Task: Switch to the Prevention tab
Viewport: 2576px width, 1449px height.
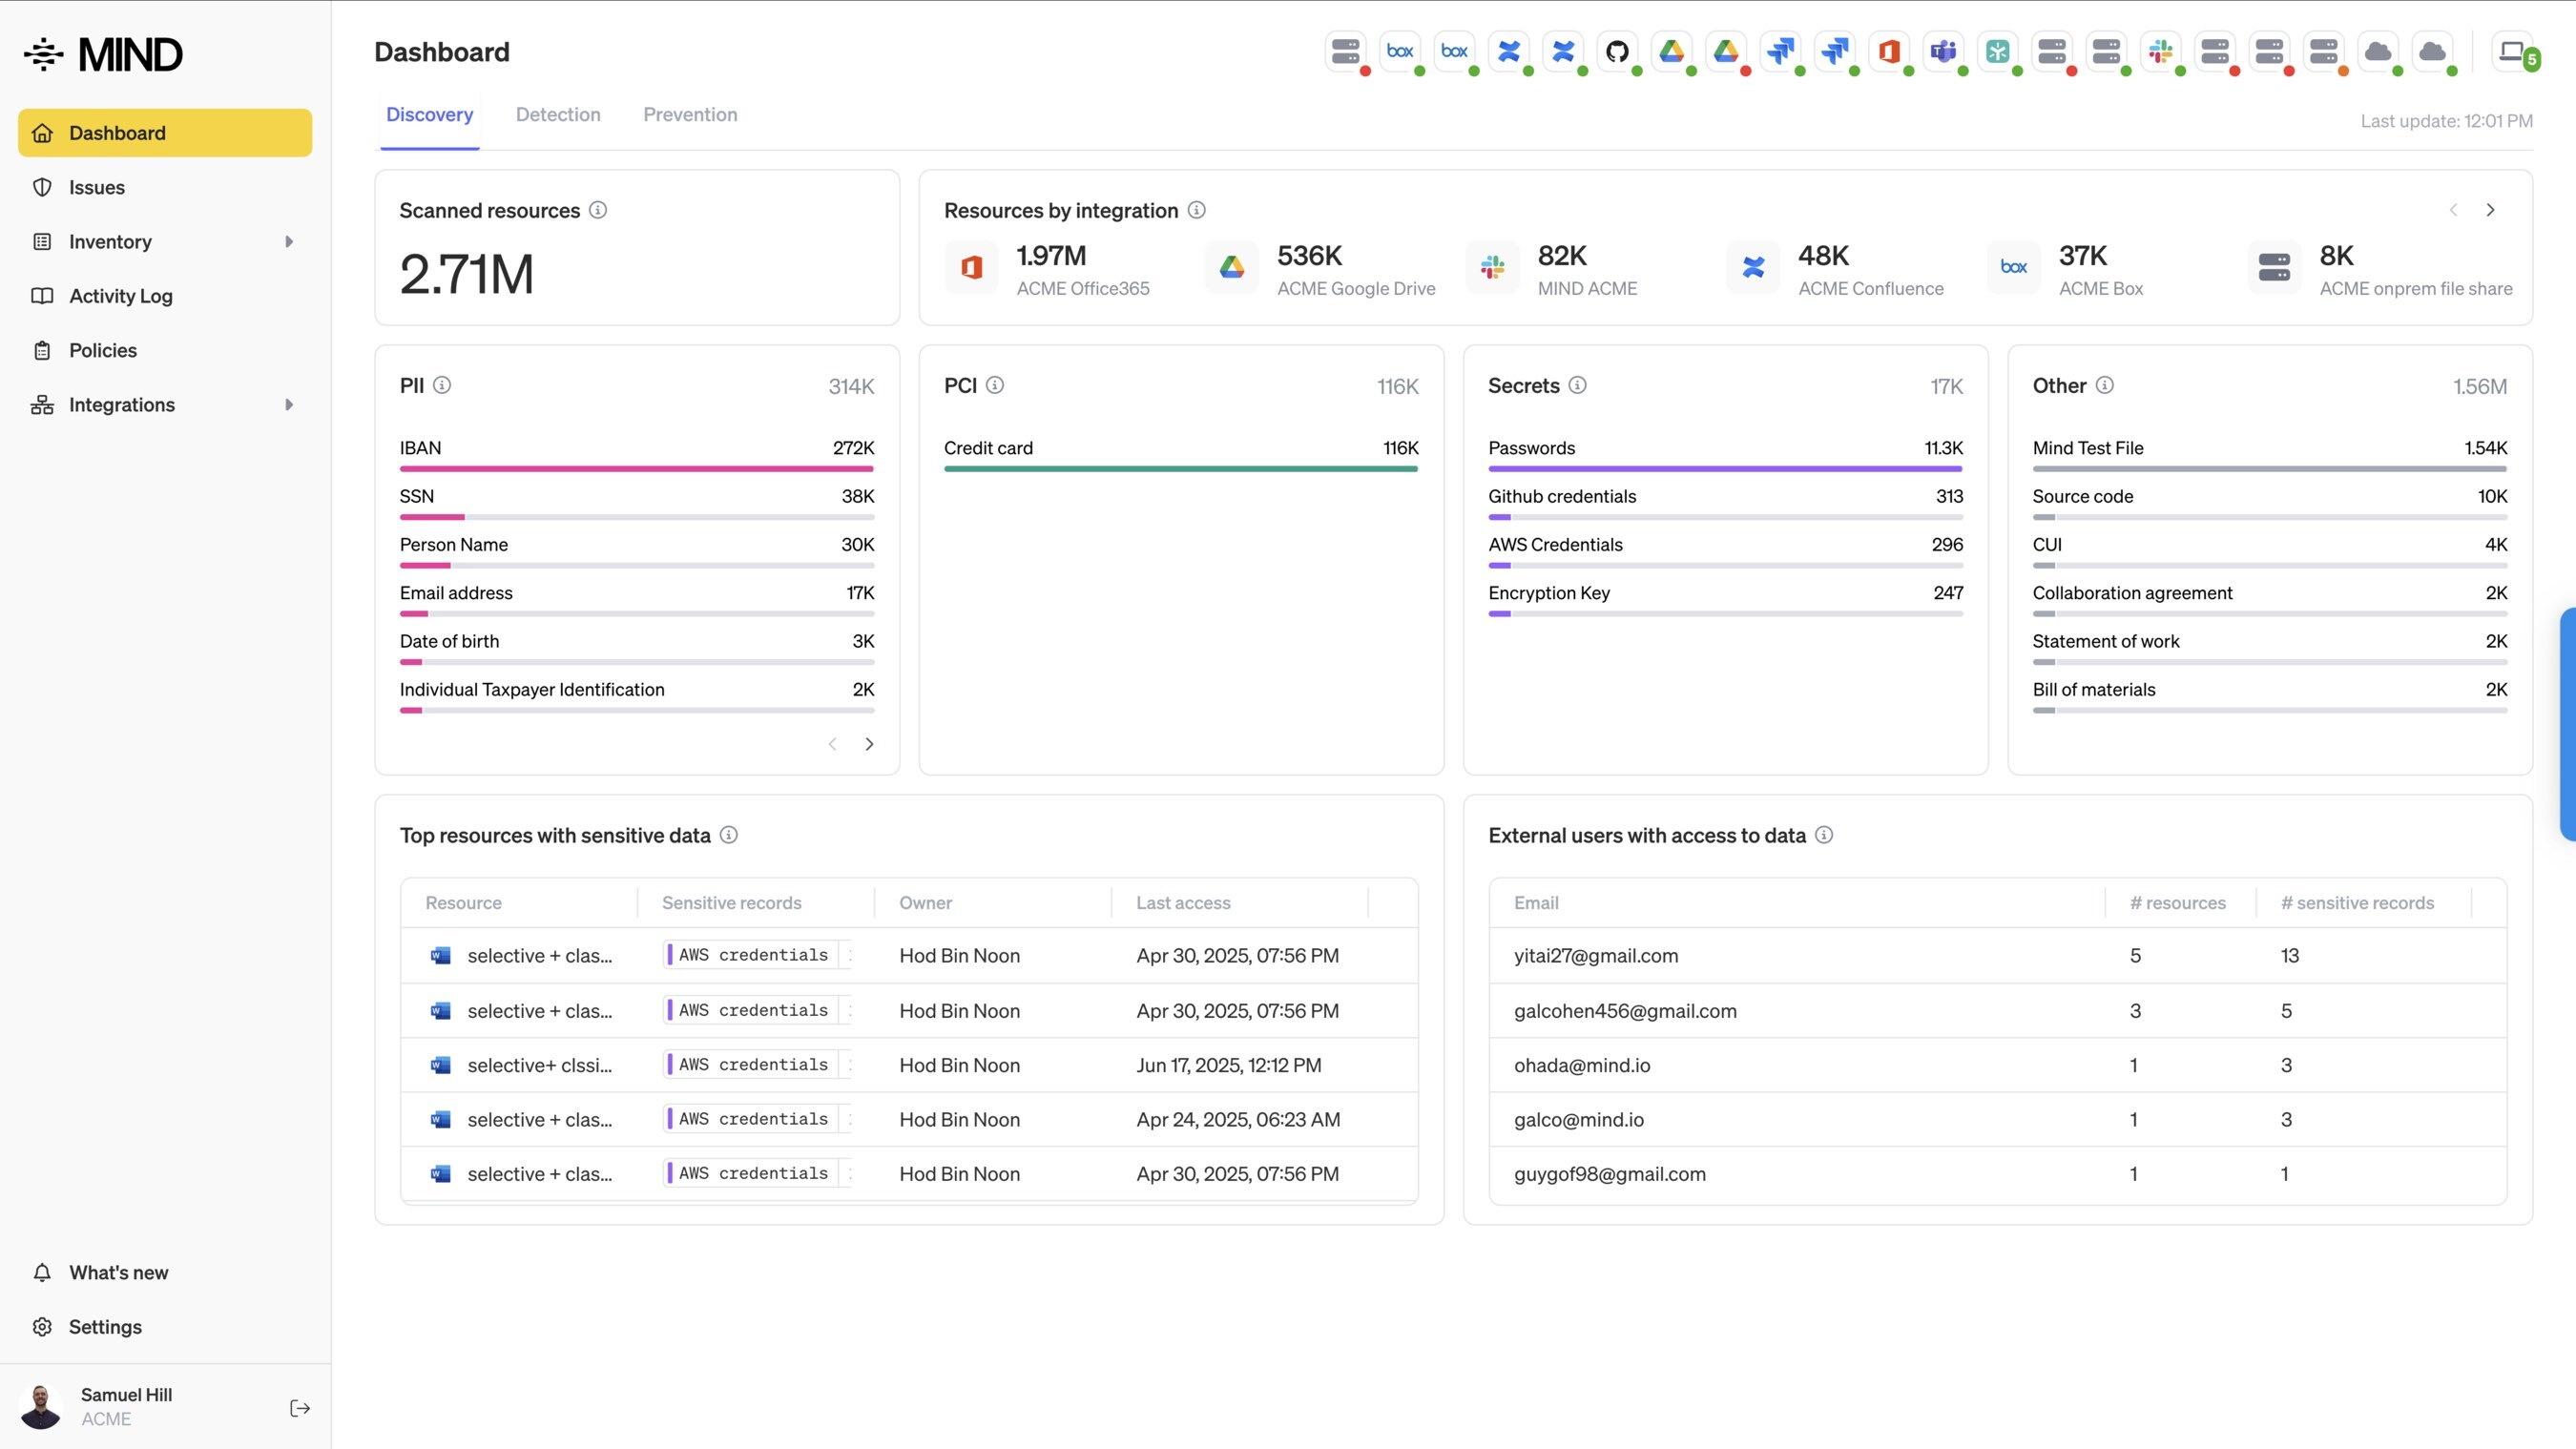Action: coord(690,115)
